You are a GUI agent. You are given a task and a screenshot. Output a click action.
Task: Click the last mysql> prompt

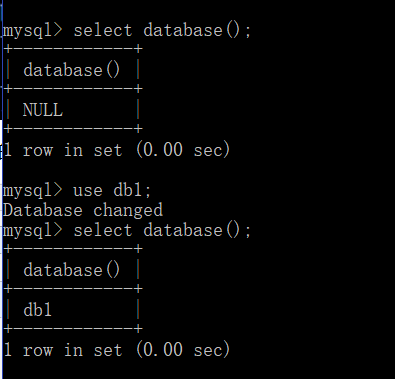[33, 230]
